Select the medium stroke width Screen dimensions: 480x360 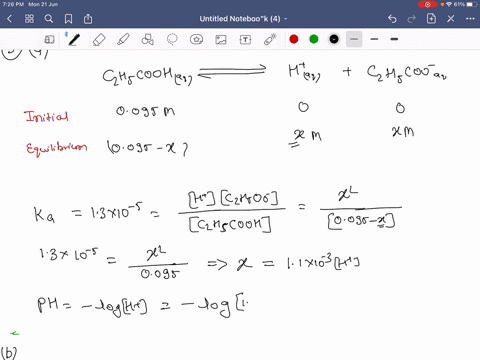pyautogui.click(x=374, y=39)
